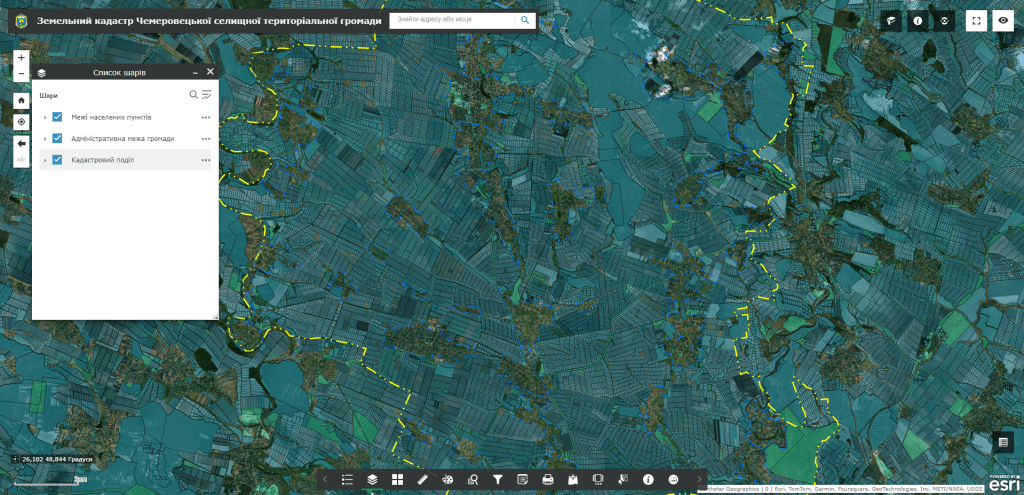This screenshot has width=1024, height=495.
Task: Search layers in the layer list panel
Action: [193, 95]
